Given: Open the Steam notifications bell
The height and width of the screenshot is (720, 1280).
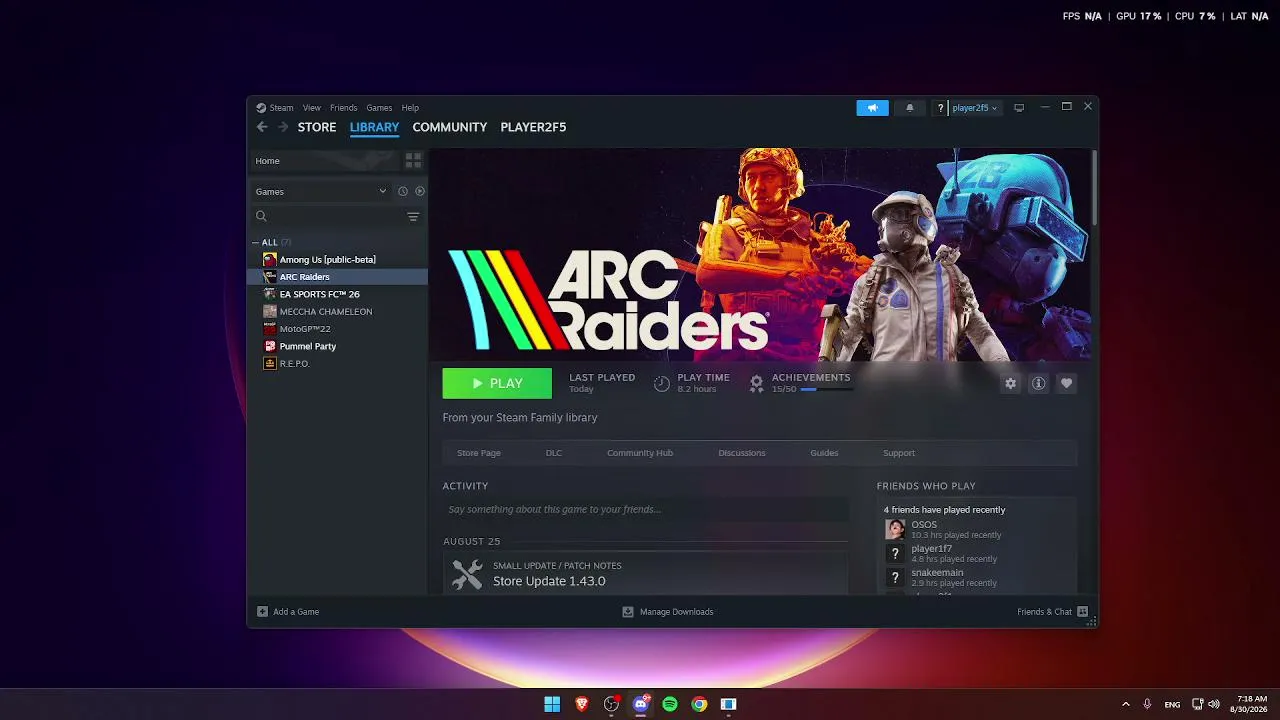Looking at the screenshot, I should pyautogui.click(x=910, y=108).
